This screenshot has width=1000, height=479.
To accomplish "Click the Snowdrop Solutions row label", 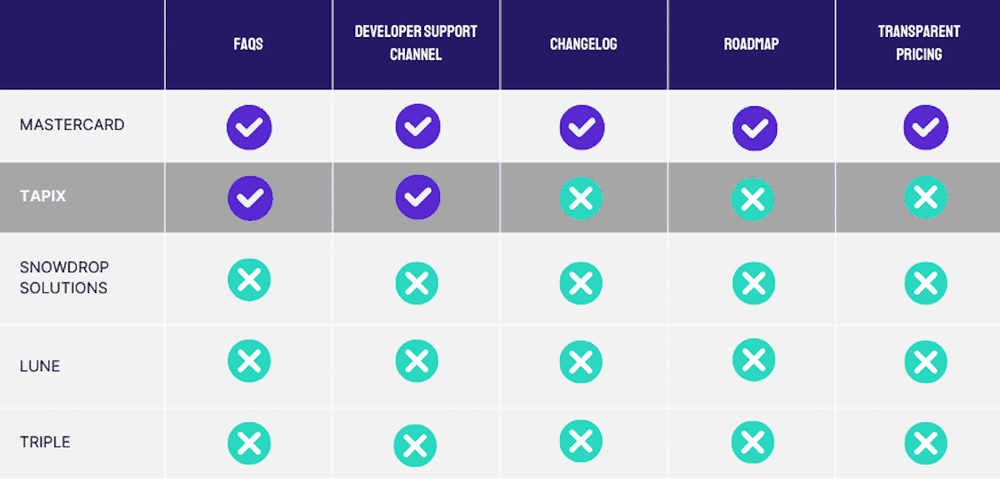I will (63, 278).
